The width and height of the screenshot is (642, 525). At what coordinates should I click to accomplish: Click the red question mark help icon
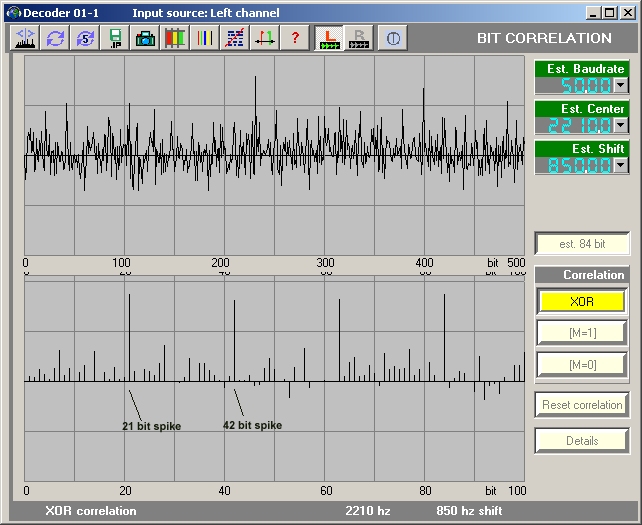click(x=295, y=38)
